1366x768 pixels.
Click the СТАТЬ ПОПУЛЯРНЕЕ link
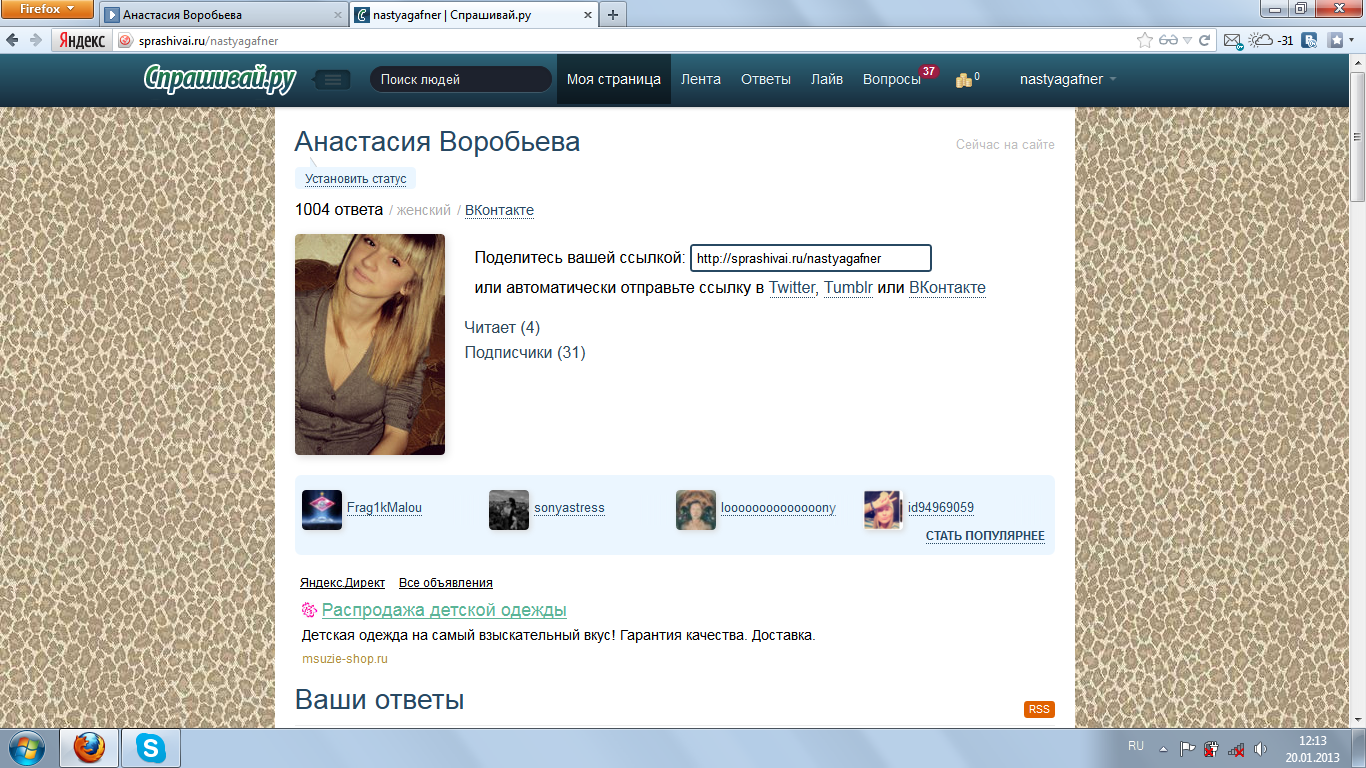point(985,536)
